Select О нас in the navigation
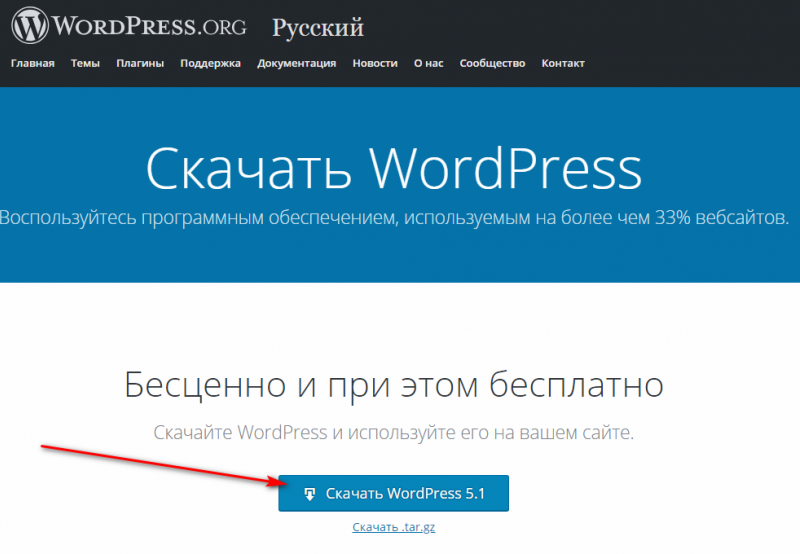This screenshot has width=800, height=554. tap(429, 63)
